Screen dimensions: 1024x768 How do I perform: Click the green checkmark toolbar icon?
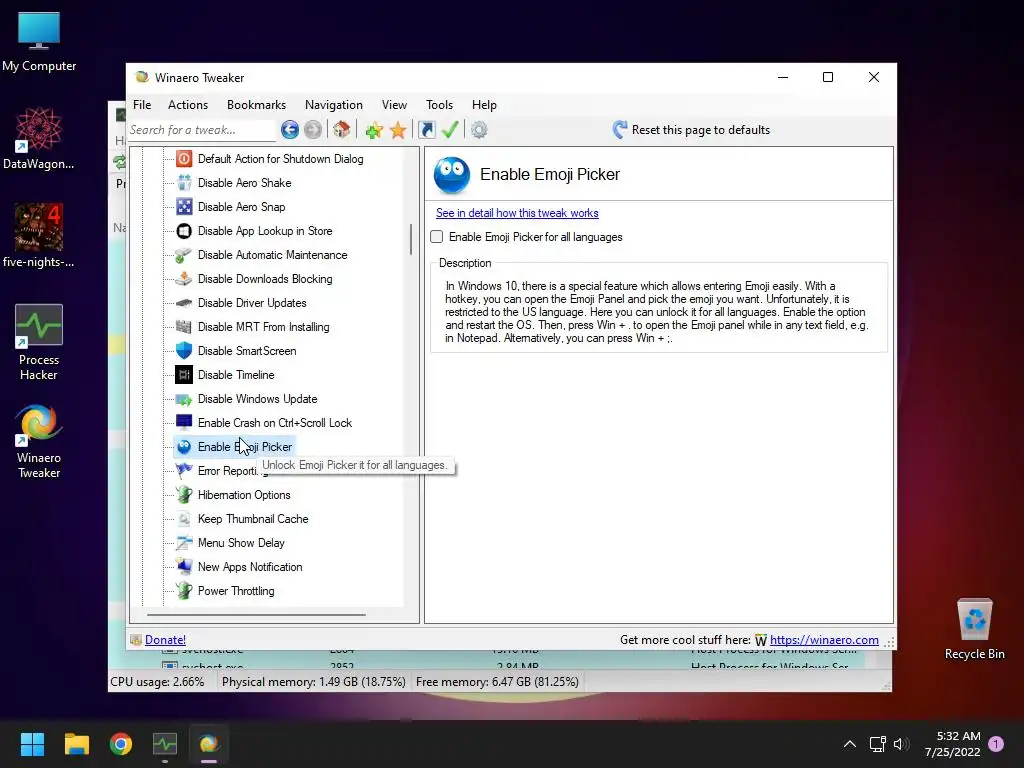coord(450,130)
